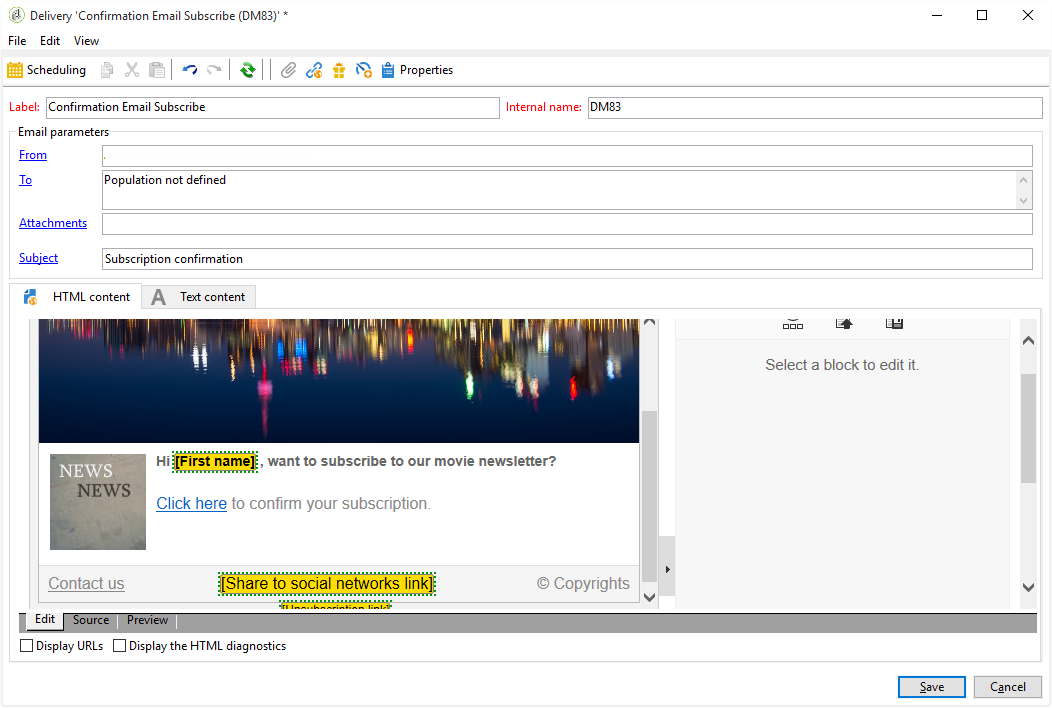
Task: Click the Text content 'A' icon
Action: pyautogui.click(x=158, y=297)
